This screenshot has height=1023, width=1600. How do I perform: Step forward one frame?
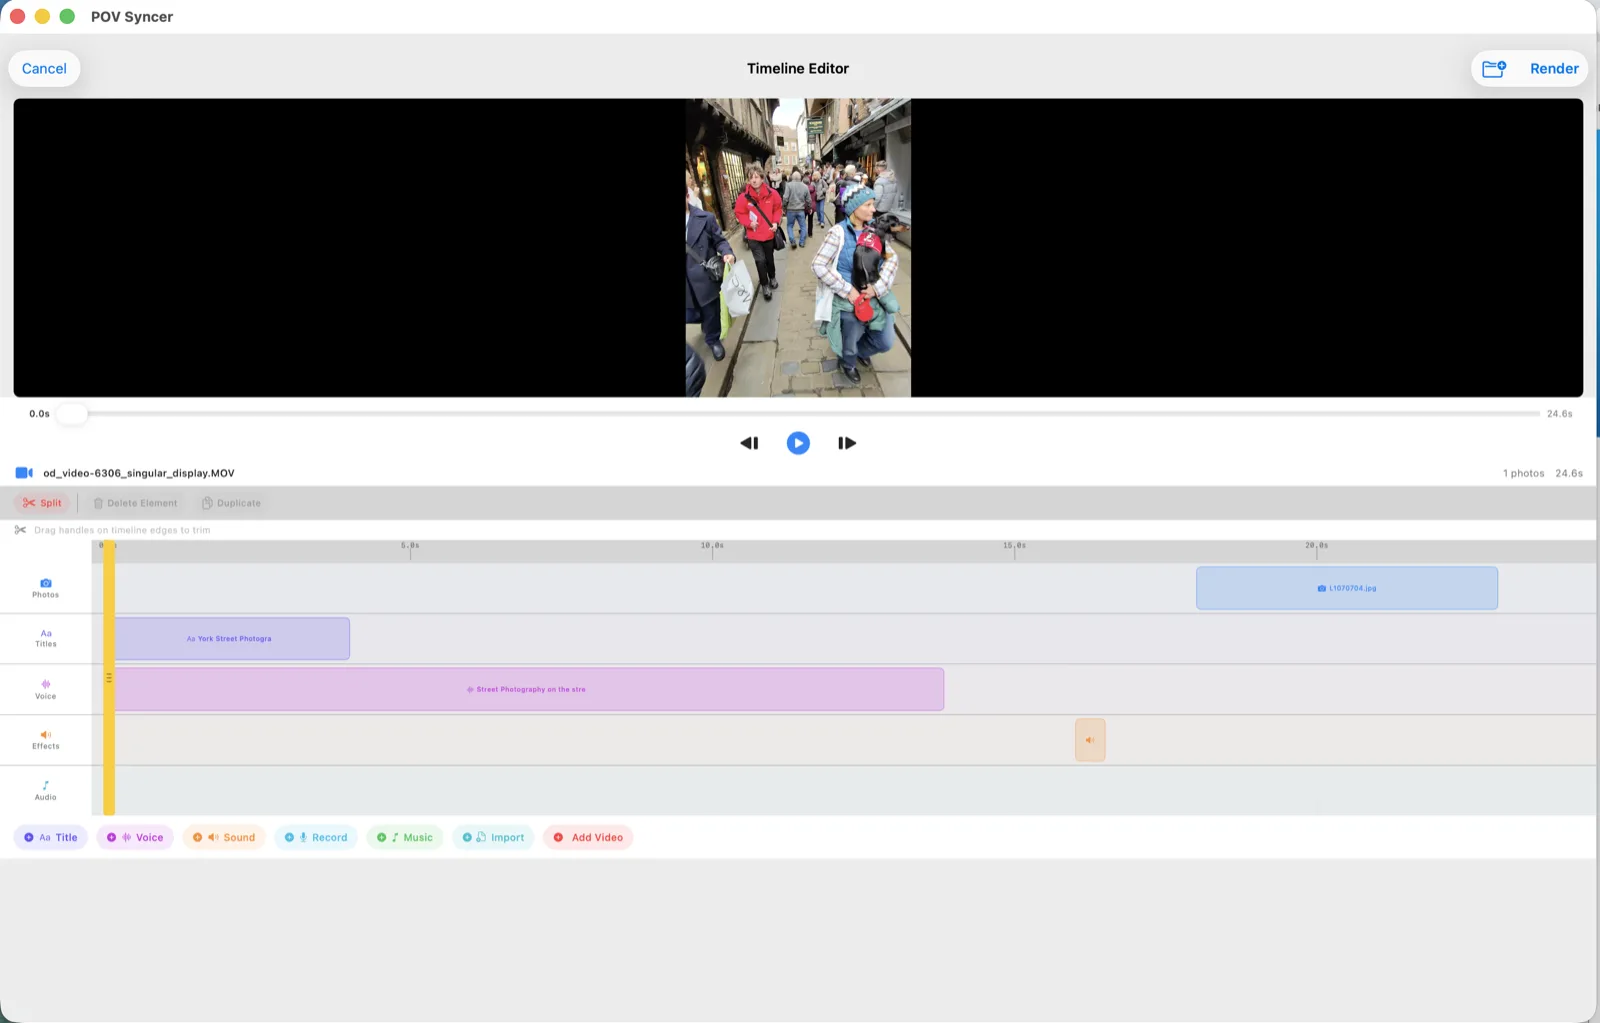[x=847, y=443]
